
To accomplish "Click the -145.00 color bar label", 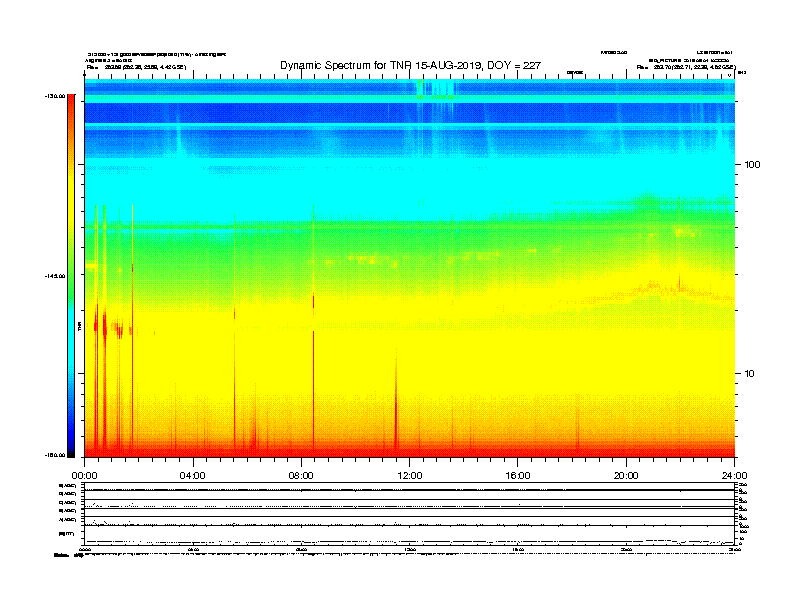I will [55, 276].
